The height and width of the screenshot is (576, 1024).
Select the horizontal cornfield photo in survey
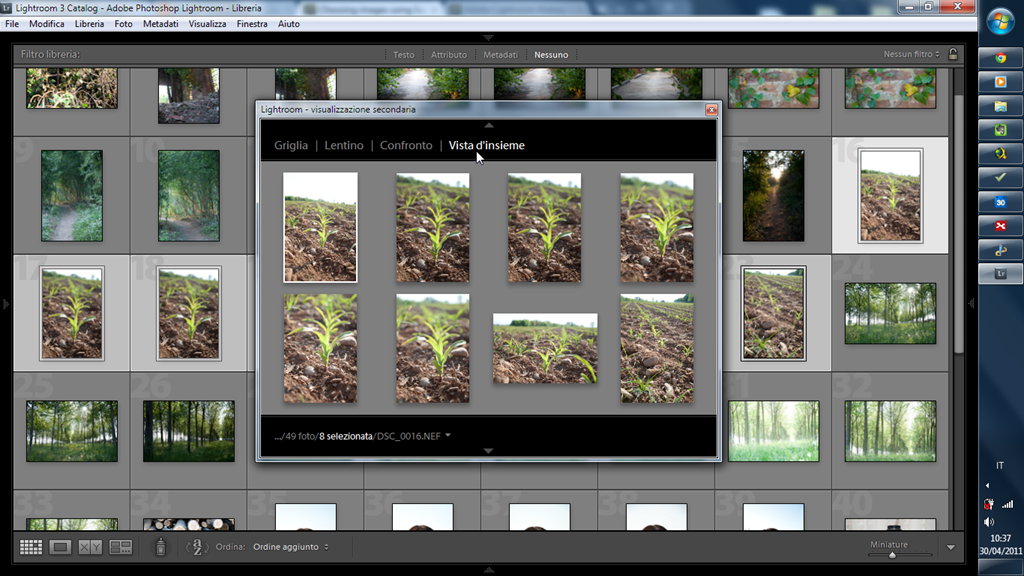(x=545, y=348)
